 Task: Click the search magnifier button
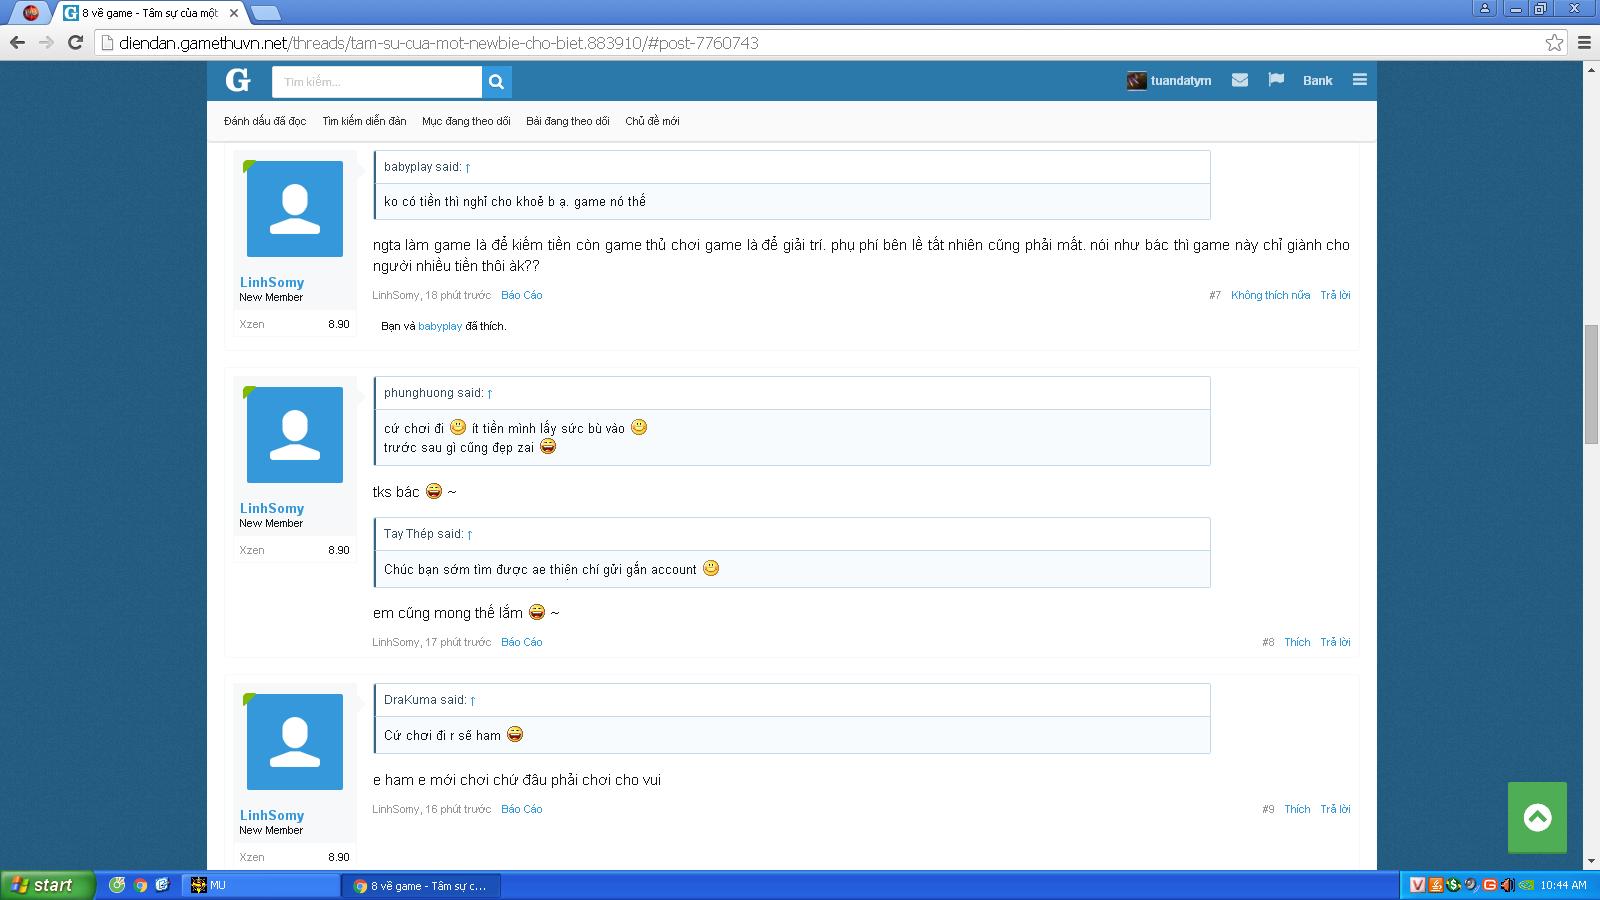[497, 82]
